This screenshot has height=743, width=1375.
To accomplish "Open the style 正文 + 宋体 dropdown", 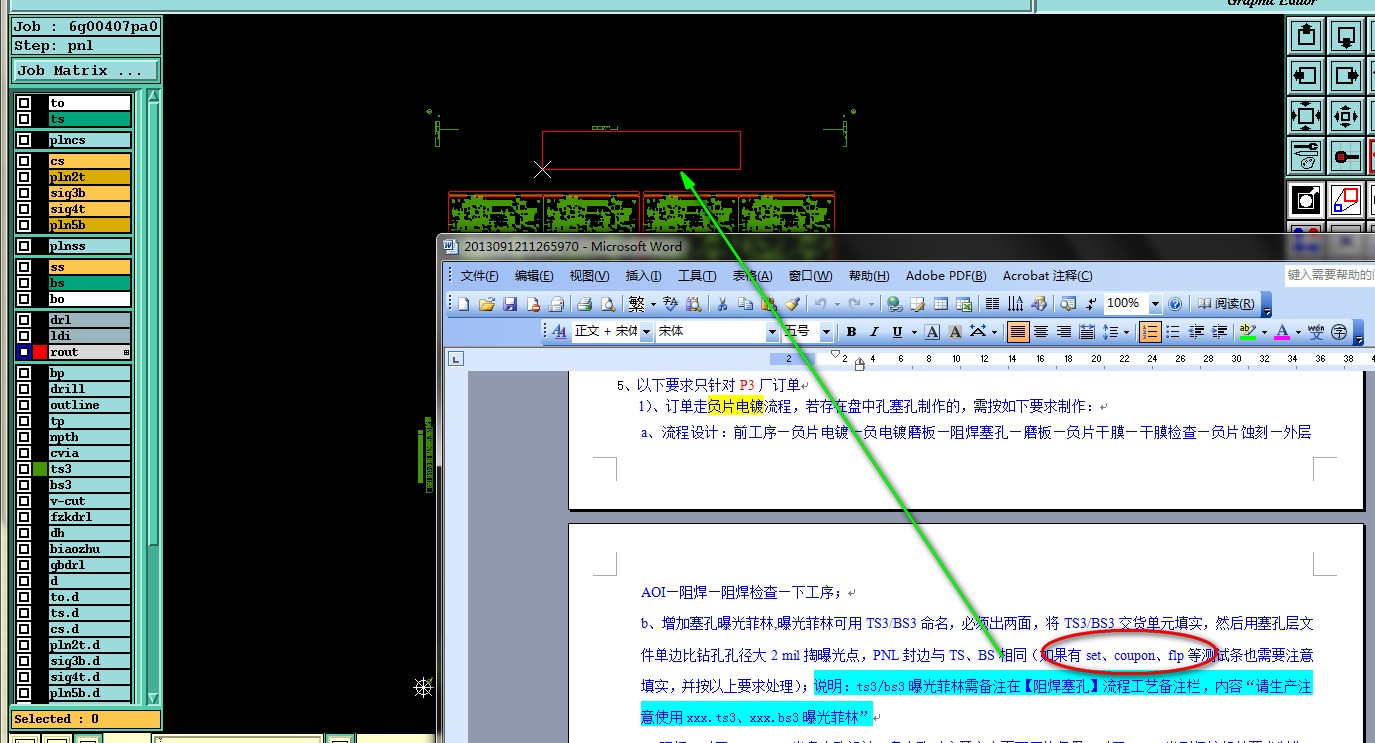I will [x=646, y=332].
